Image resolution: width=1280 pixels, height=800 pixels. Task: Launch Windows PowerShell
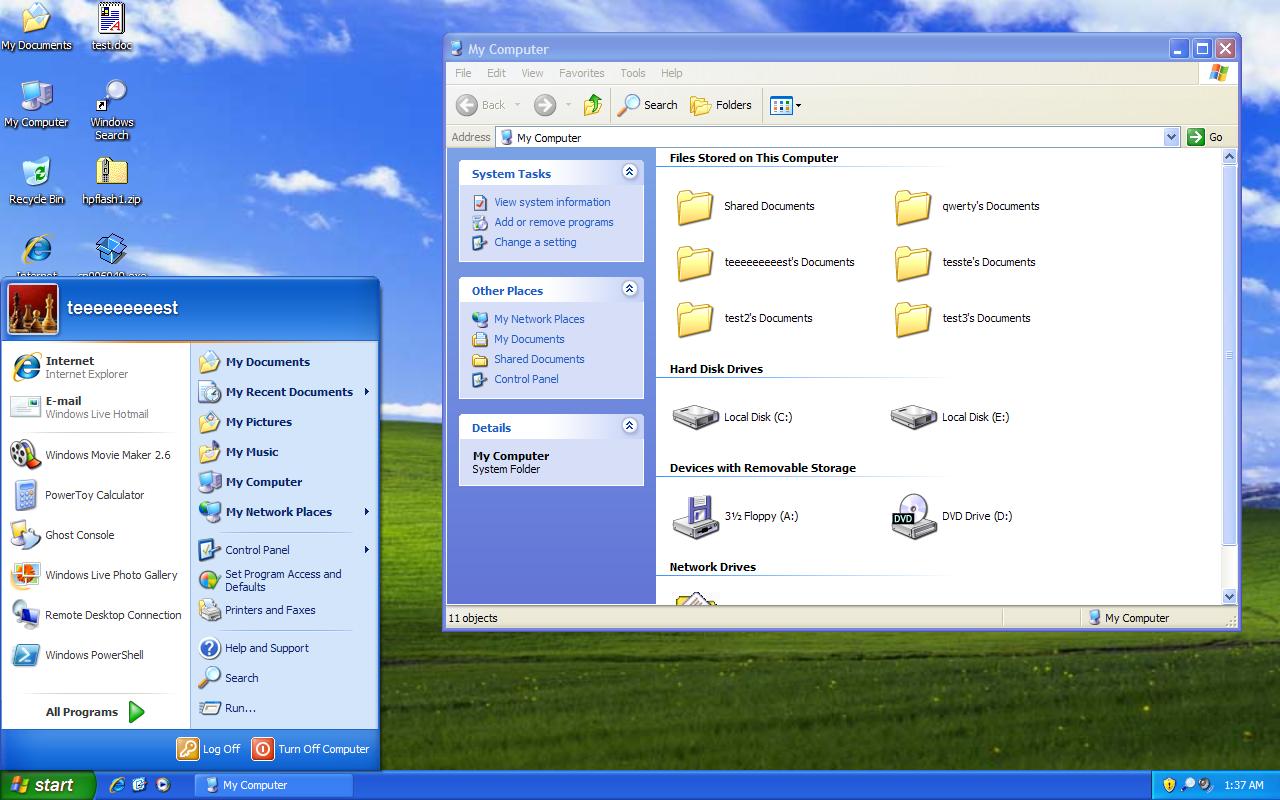[x=96, y=655]
